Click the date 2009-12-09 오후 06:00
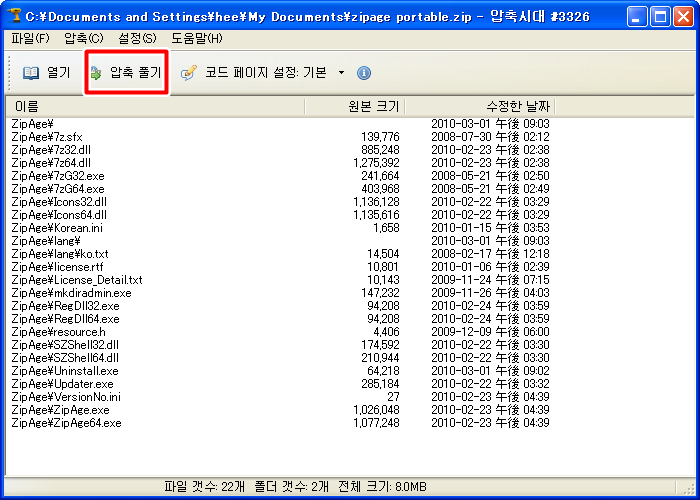This screenshot has width=700, height=500. click(x=490, y=332)
